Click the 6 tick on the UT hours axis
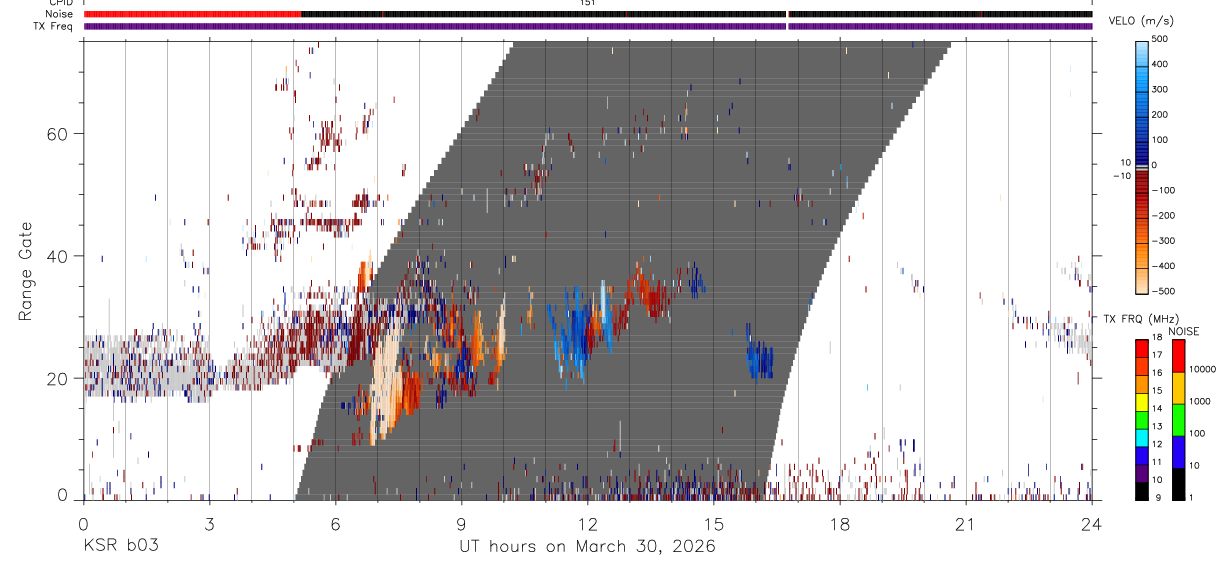Viewport: 1228px width, 567px height. (336, 524)
